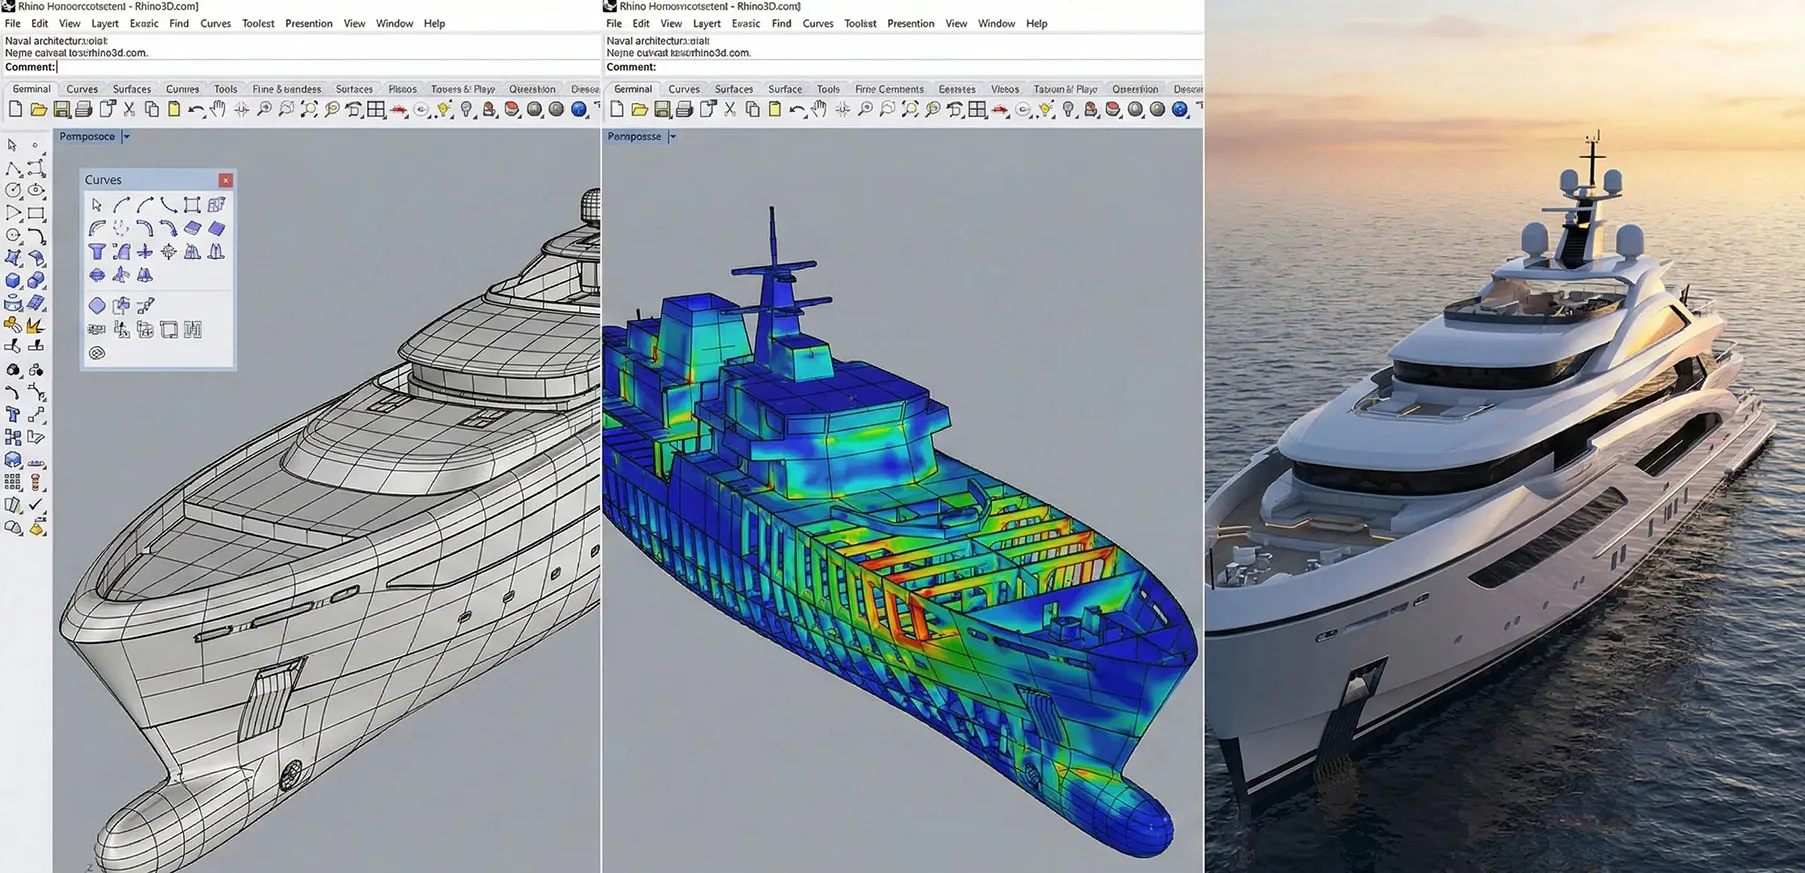The height and width of the screenshot is (873, 1805).
Task: Switch to Surfaces tab in left window
Action: (132, 89)
